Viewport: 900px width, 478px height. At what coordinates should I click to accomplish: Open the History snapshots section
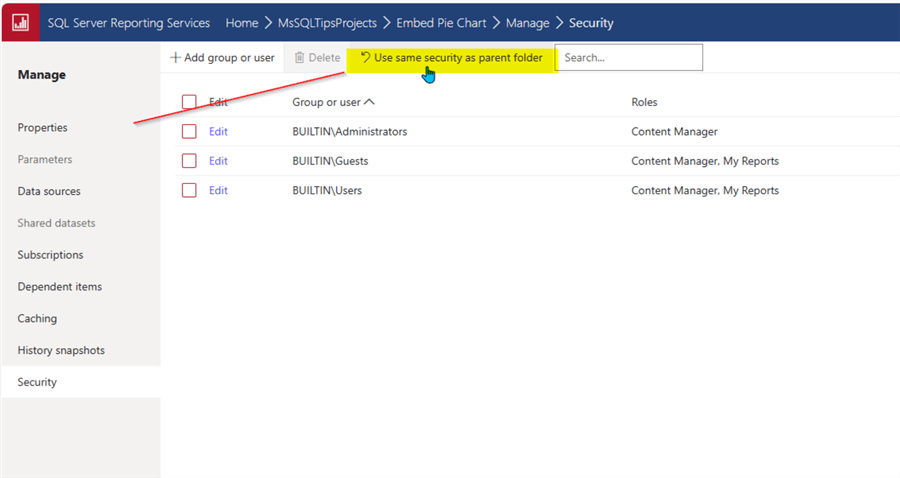[61, 350]
